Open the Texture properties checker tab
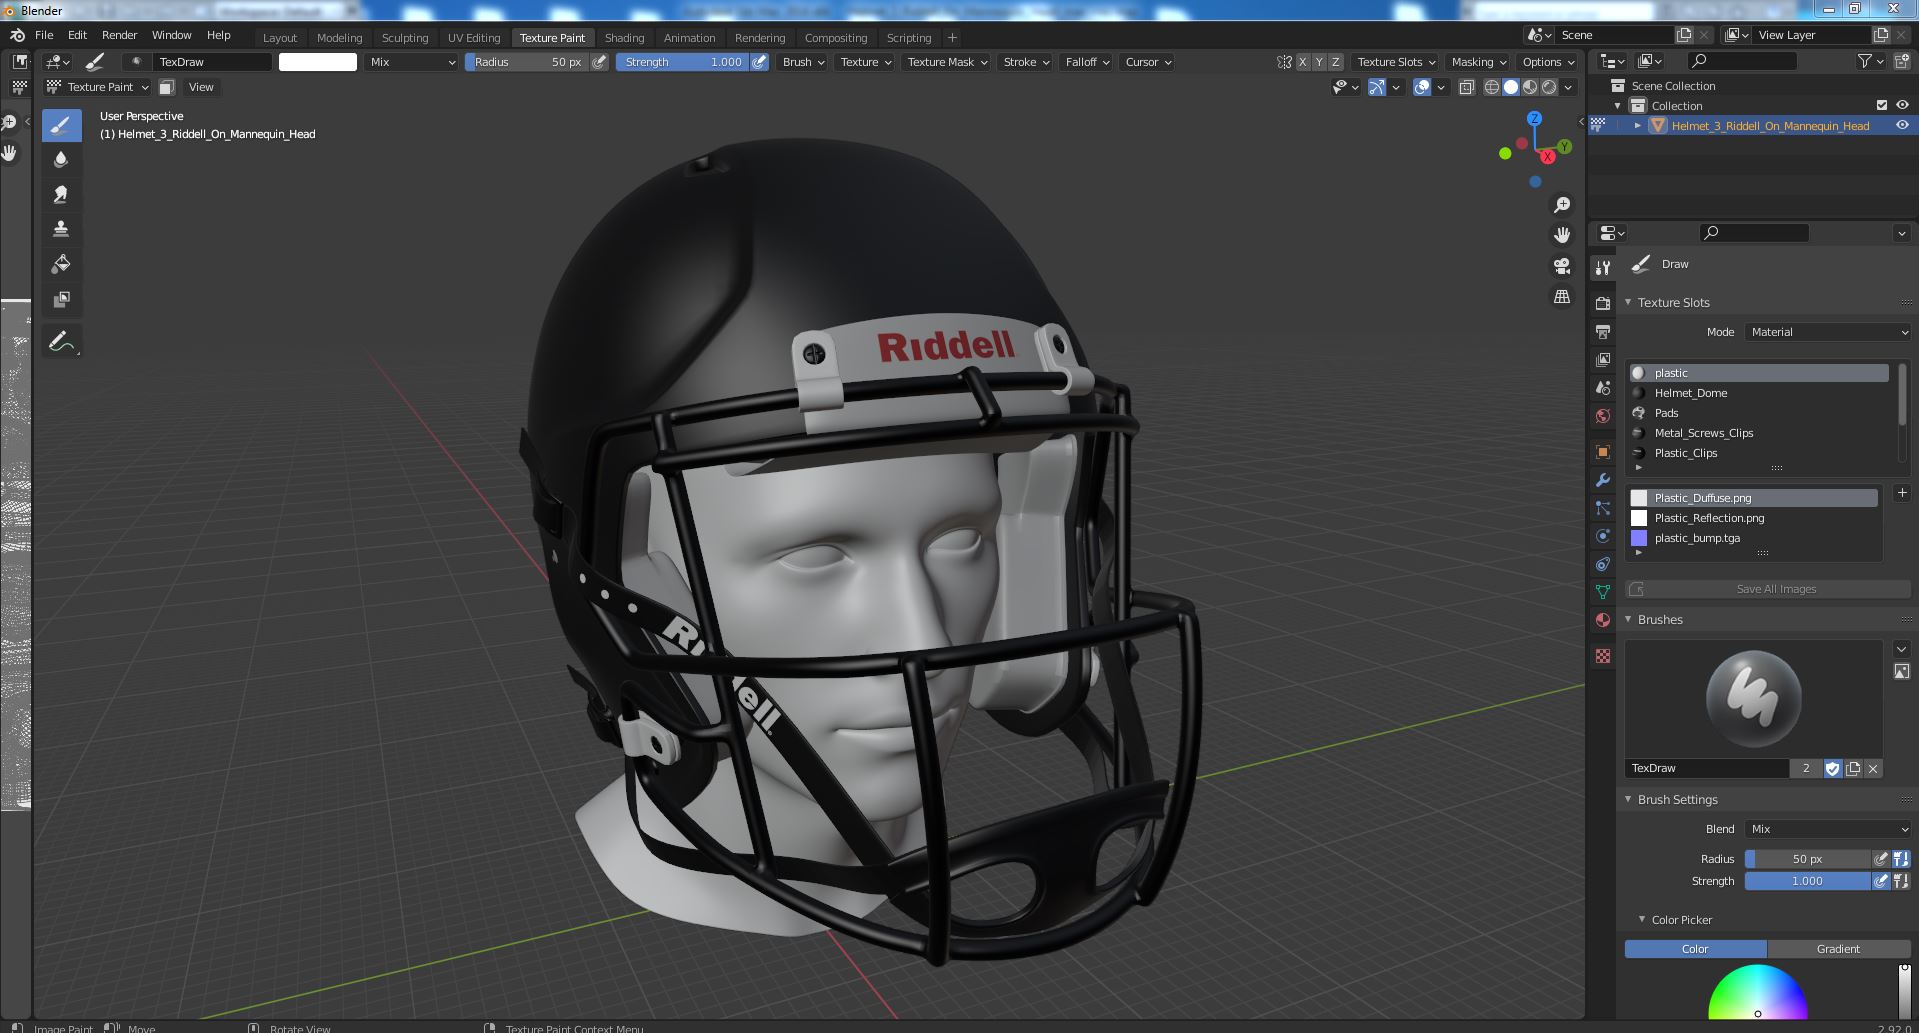 point(1603,656)
